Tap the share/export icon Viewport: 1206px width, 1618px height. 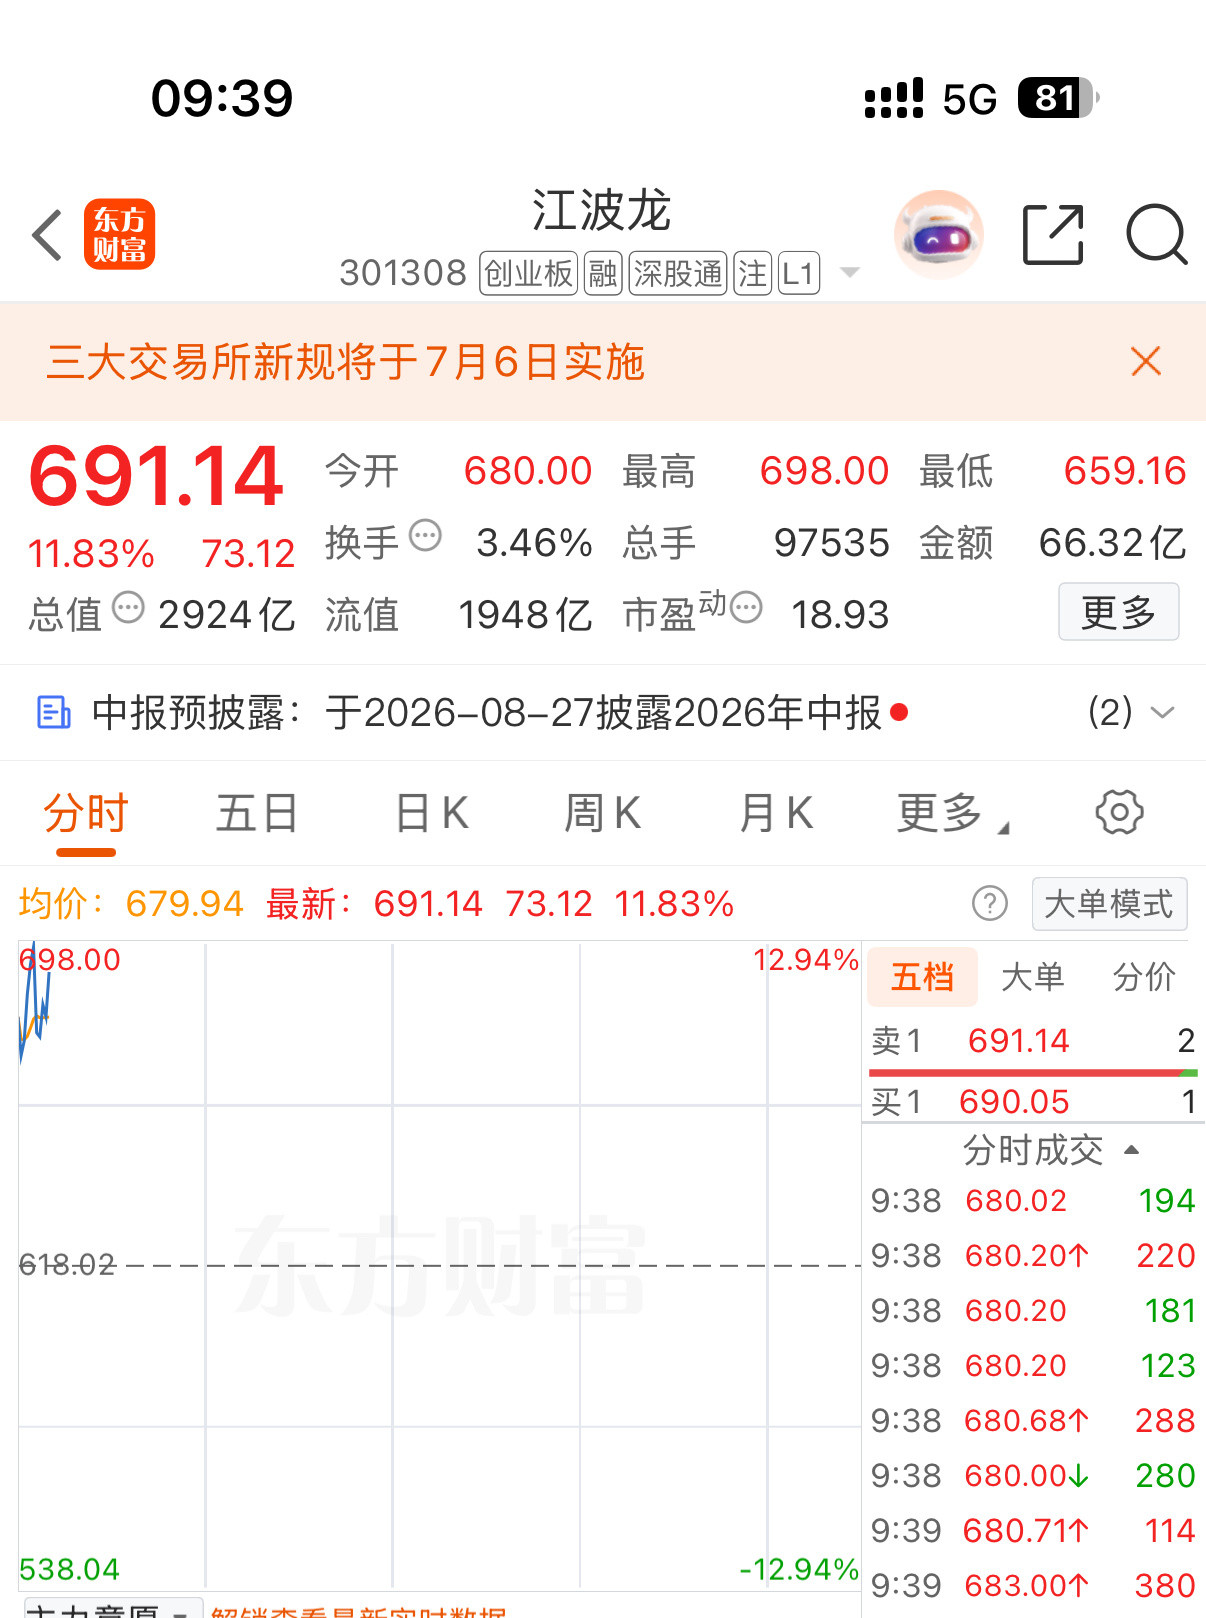coord(1054,235)
